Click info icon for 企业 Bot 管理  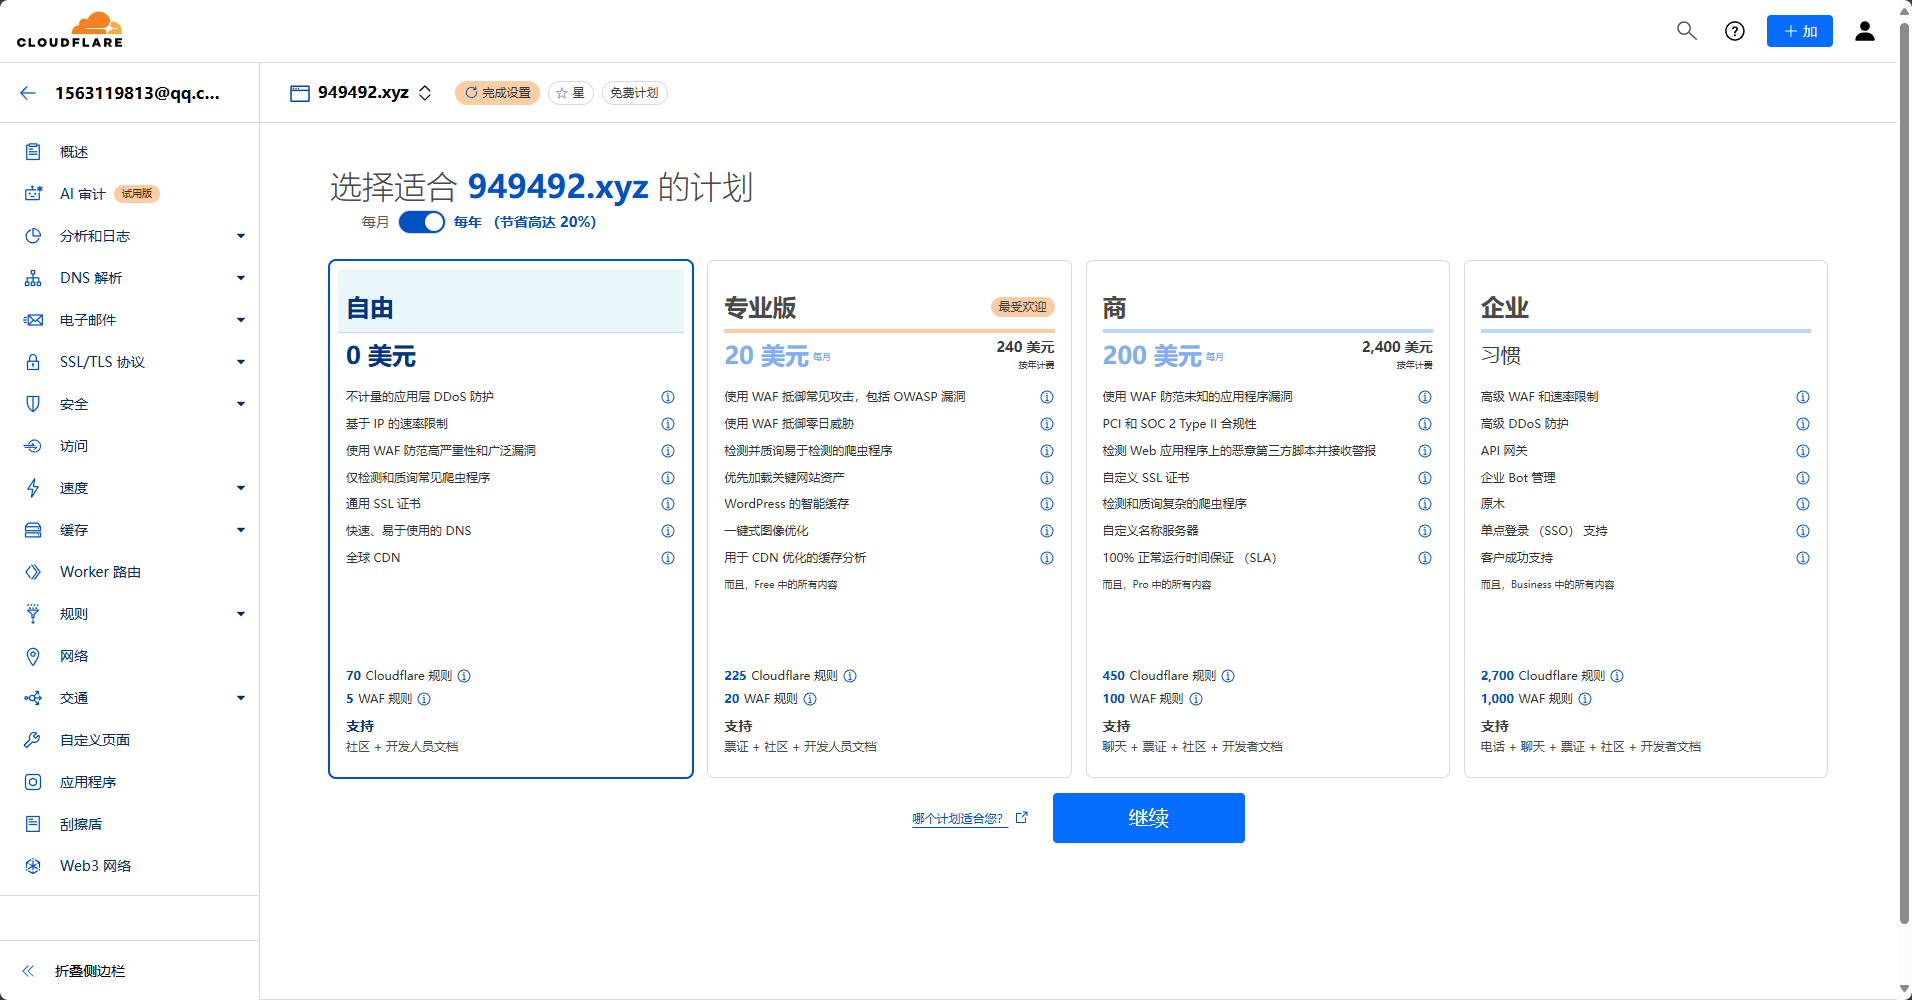(1803, 478)
